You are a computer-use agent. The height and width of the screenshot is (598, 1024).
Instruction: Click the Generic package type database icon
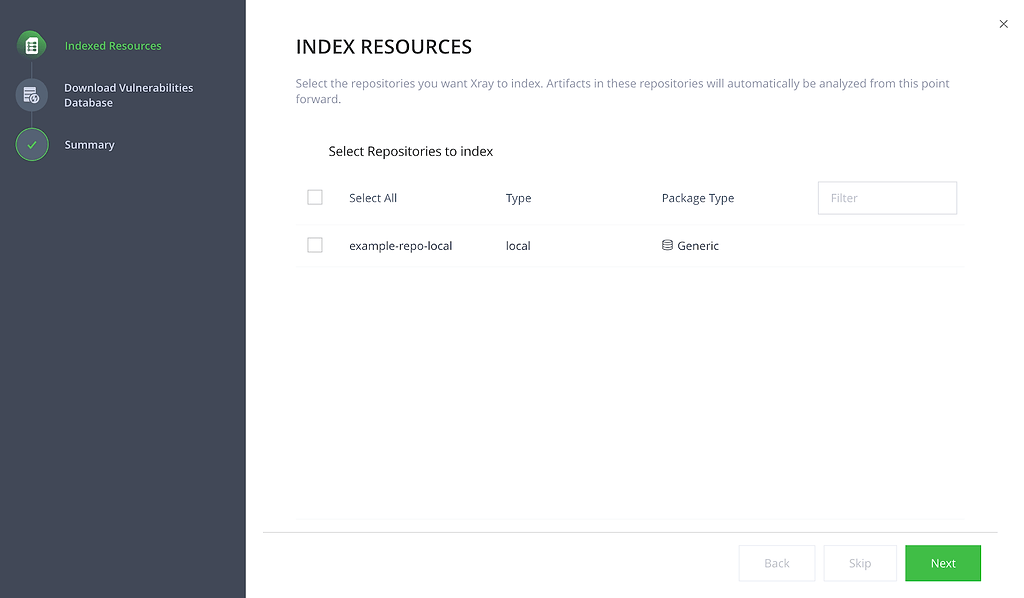pyautogui.click(x=667, y=245)
